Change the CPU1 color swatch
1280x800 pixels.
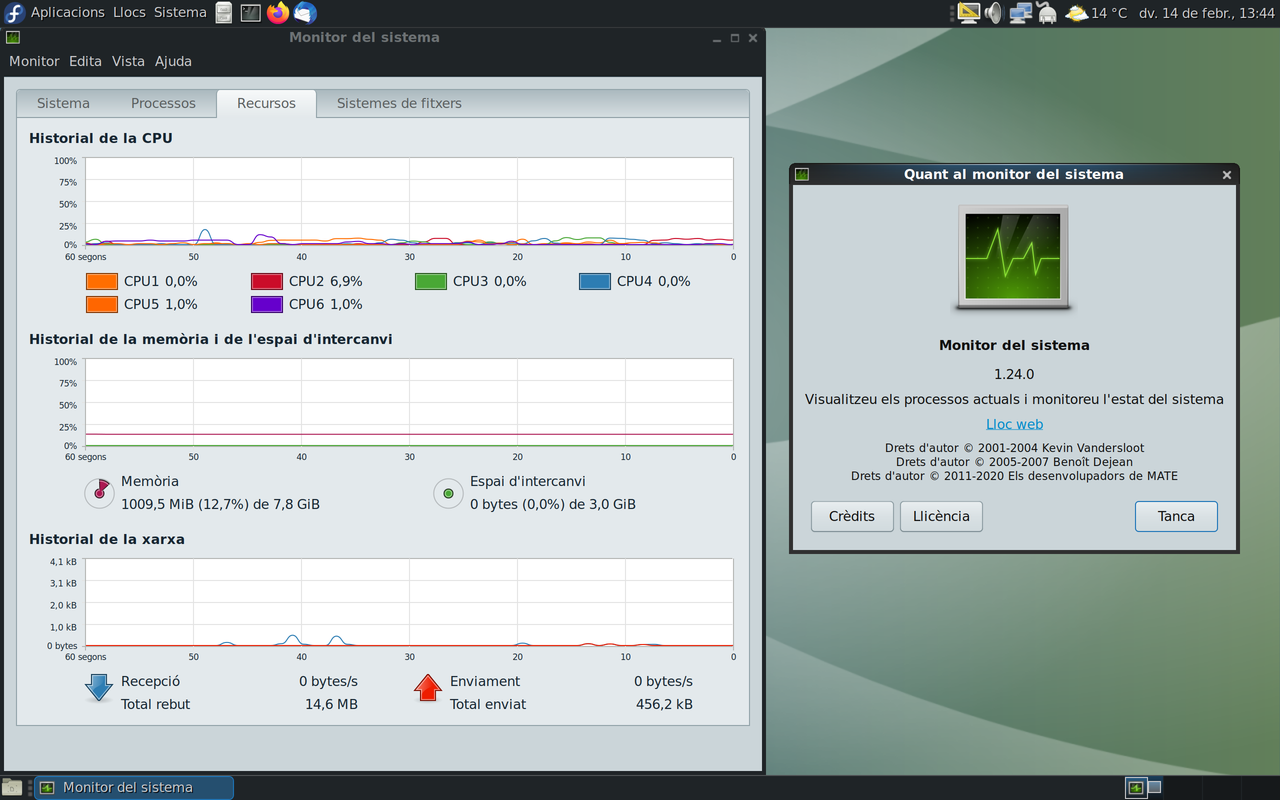tap(102, 281)
